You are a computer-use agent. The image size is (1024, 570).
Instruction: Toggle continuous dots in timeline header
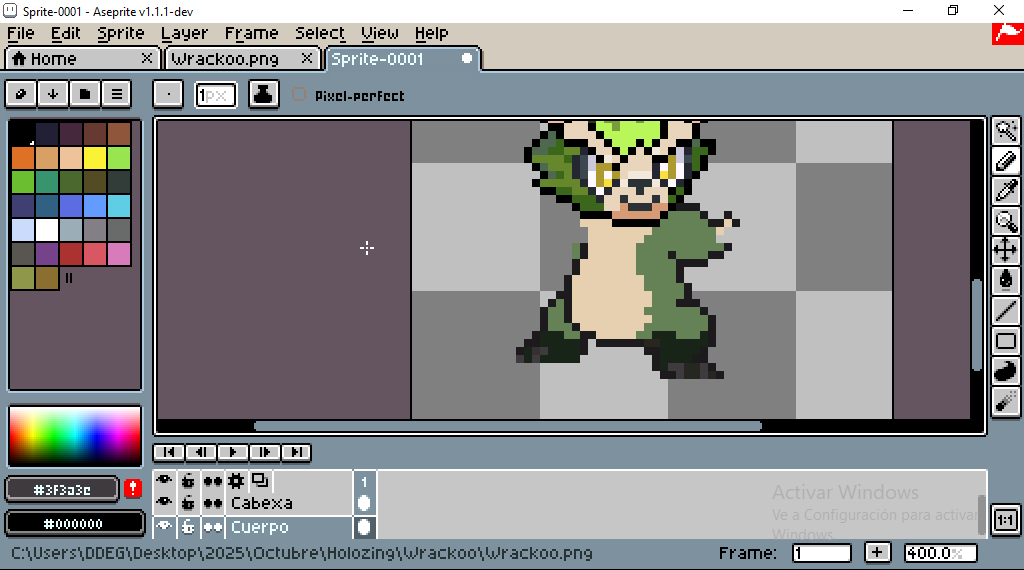click(x=212, y=481)
